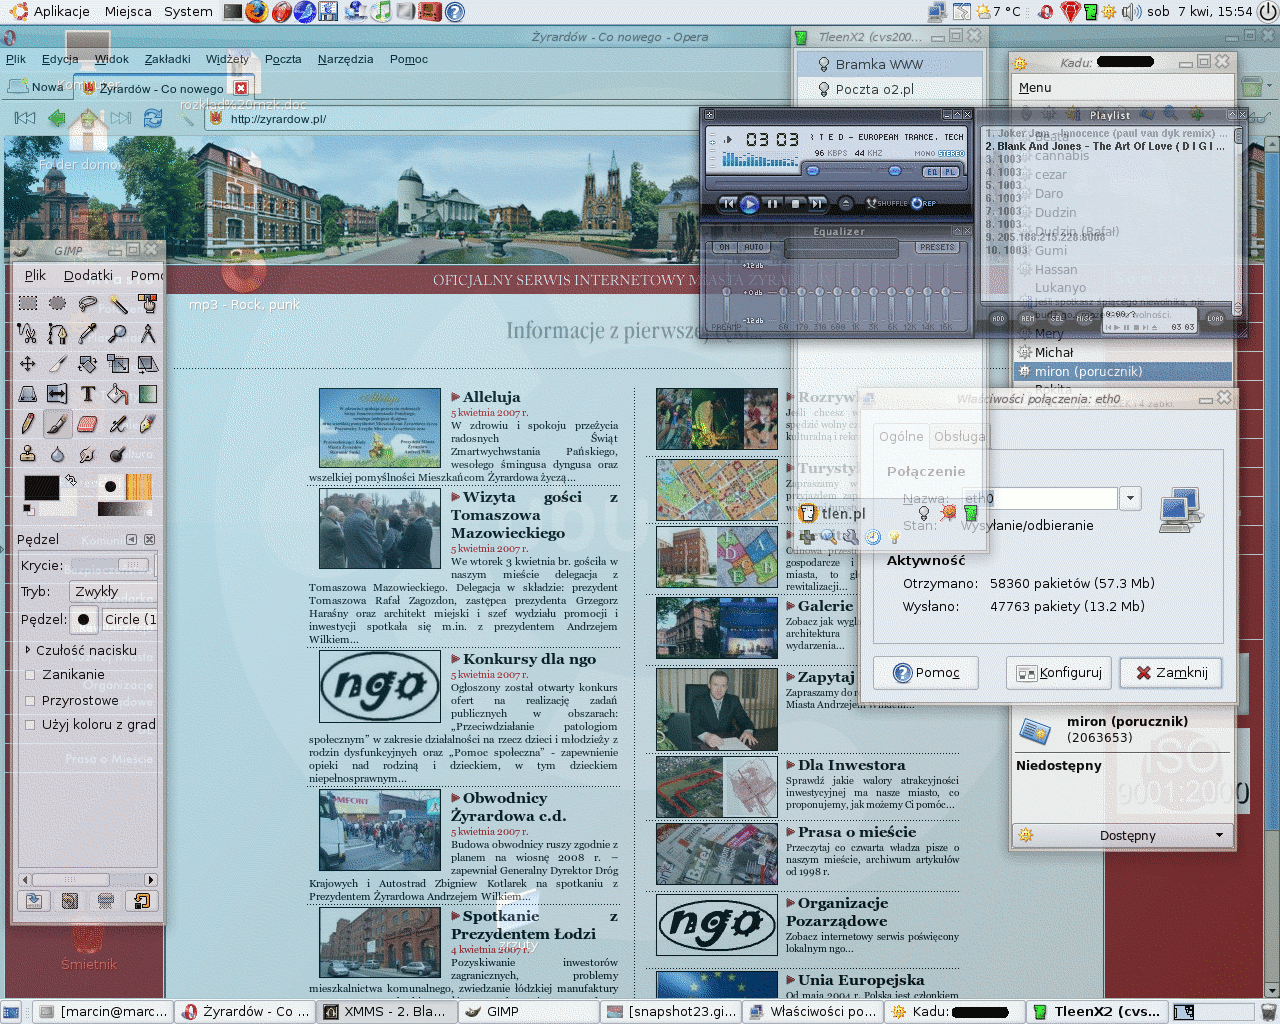Open Kadu Menu
This screenshot has height=1024, width=1280.
tap(1035, 88)
